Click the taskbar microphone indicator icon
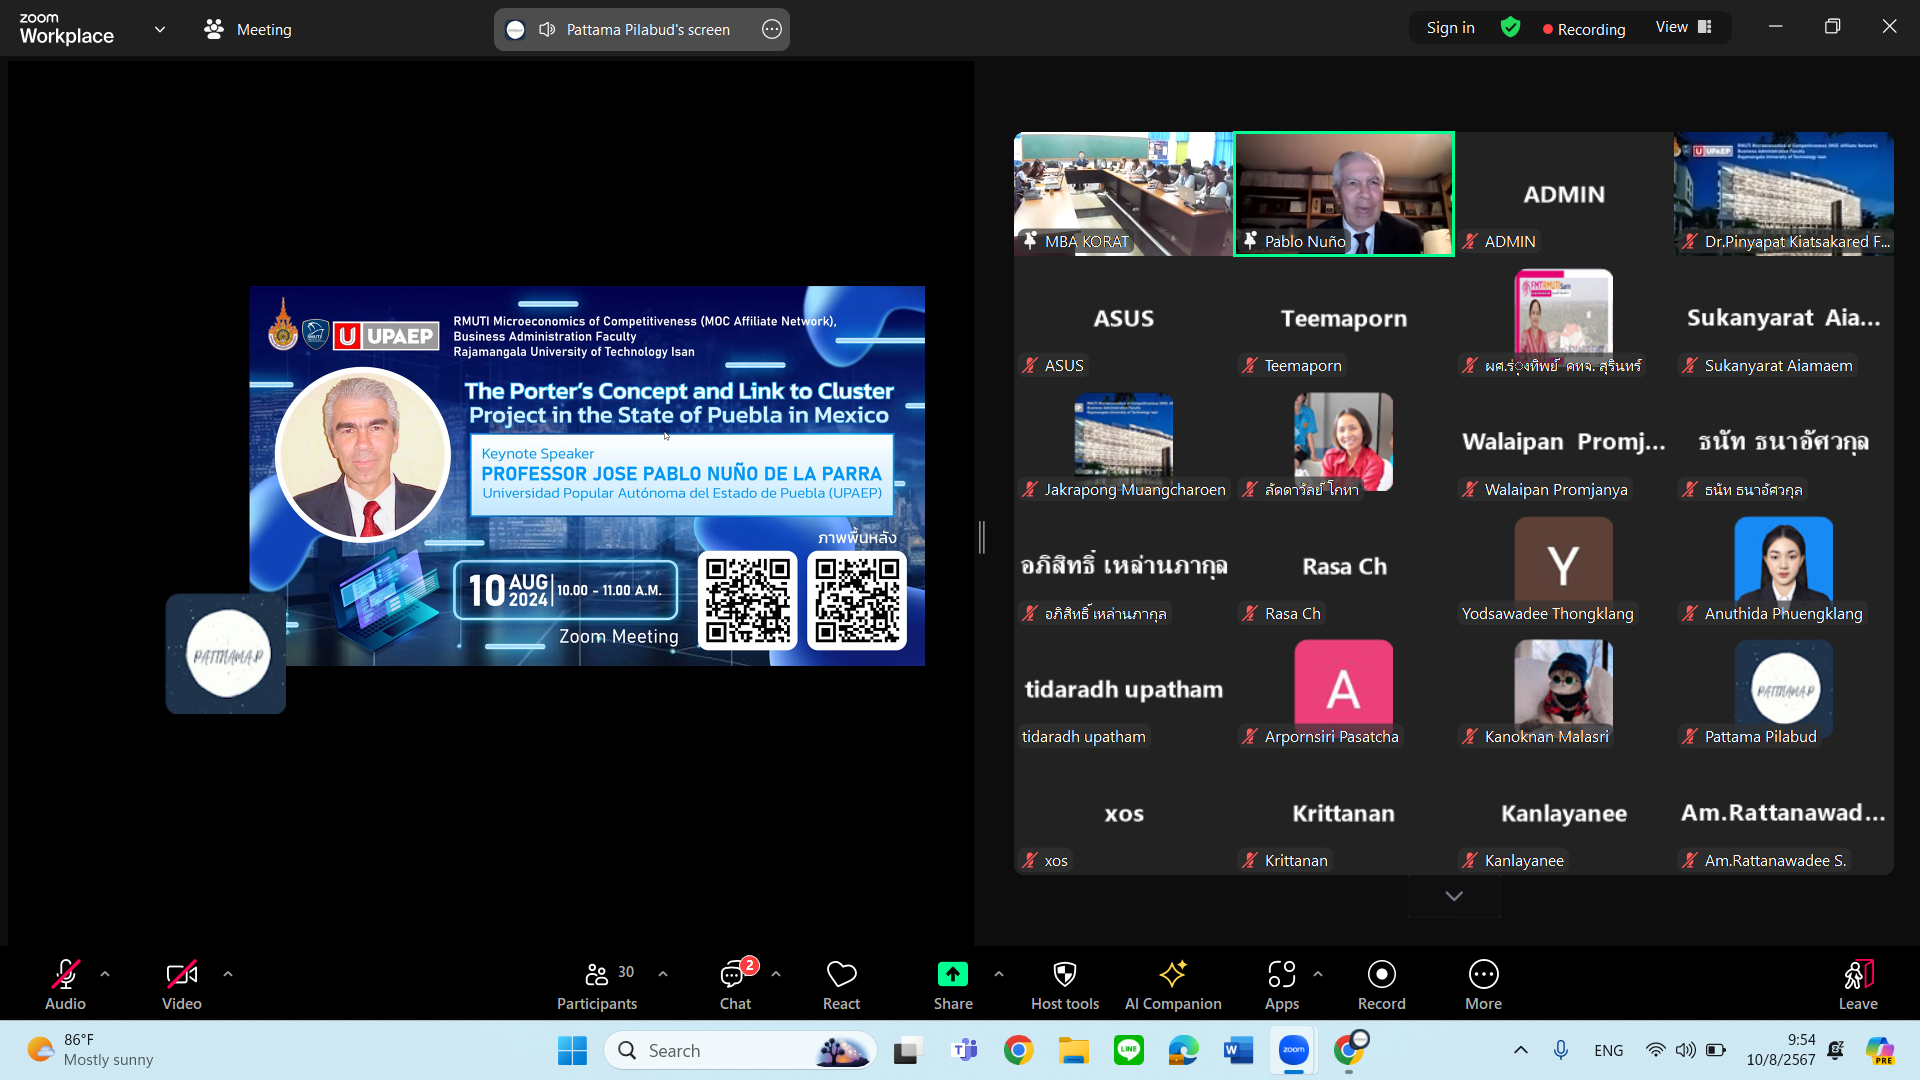 [1561, 1050]
